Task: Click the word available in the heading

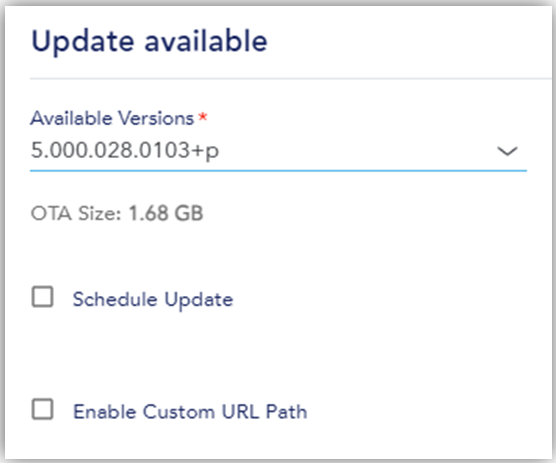Action: pos(206,41)
